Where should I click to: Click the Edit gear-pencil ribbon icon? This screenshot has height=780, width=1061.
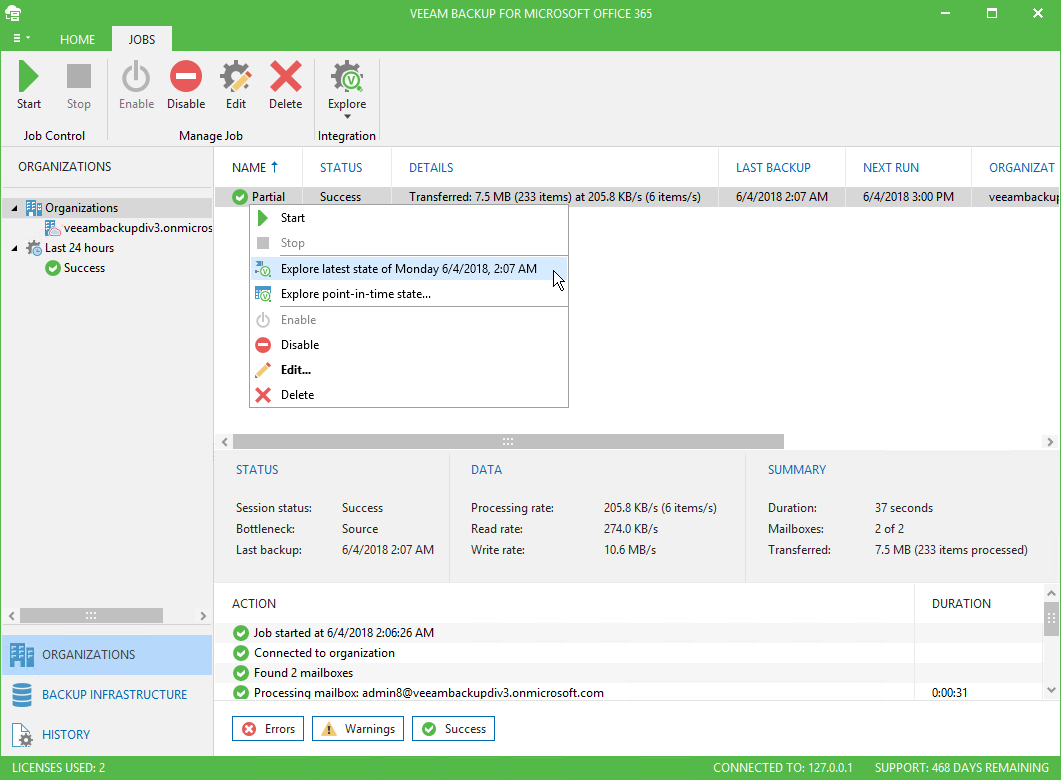[x=236, y=76]
